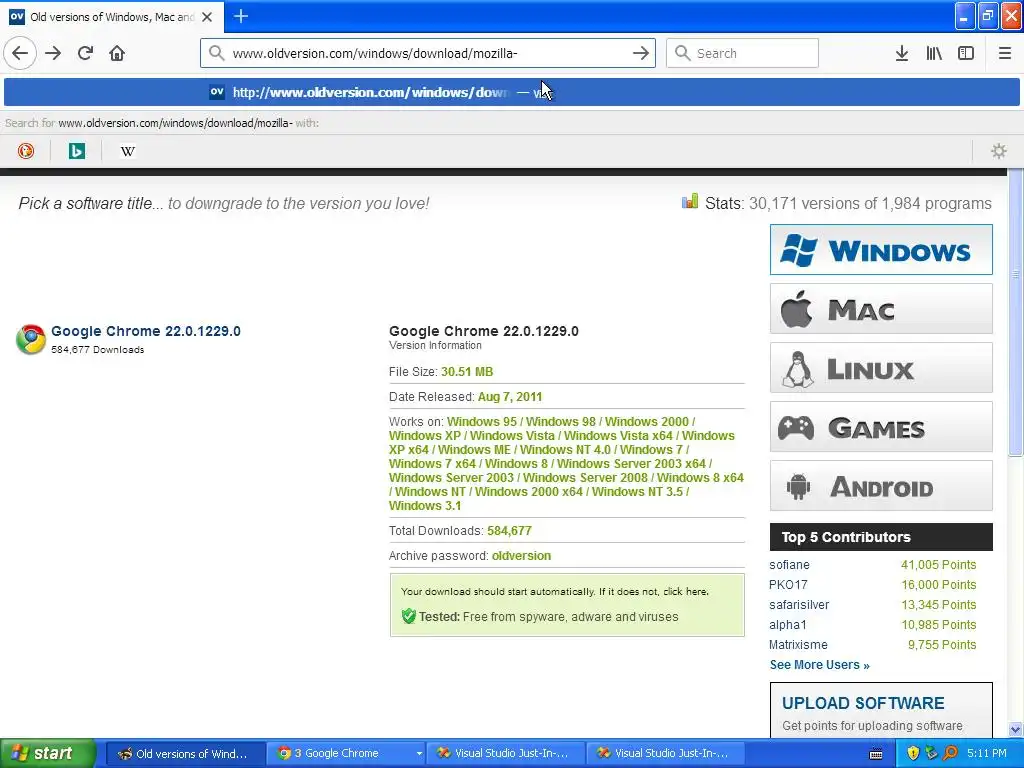This screenshot has height=768, width=1024.
Task: Click the 5:11 PM system clock
Action: 987,754
